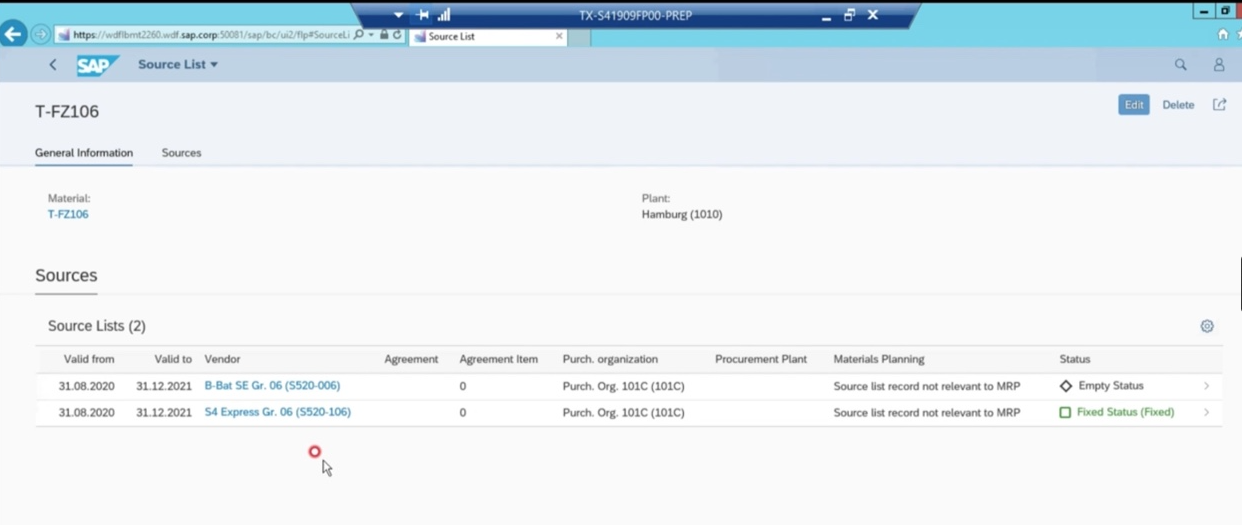Screen dimensions: 1242x525
Task: Click the green Fixed Status square icon
Action: [1065, 412]
